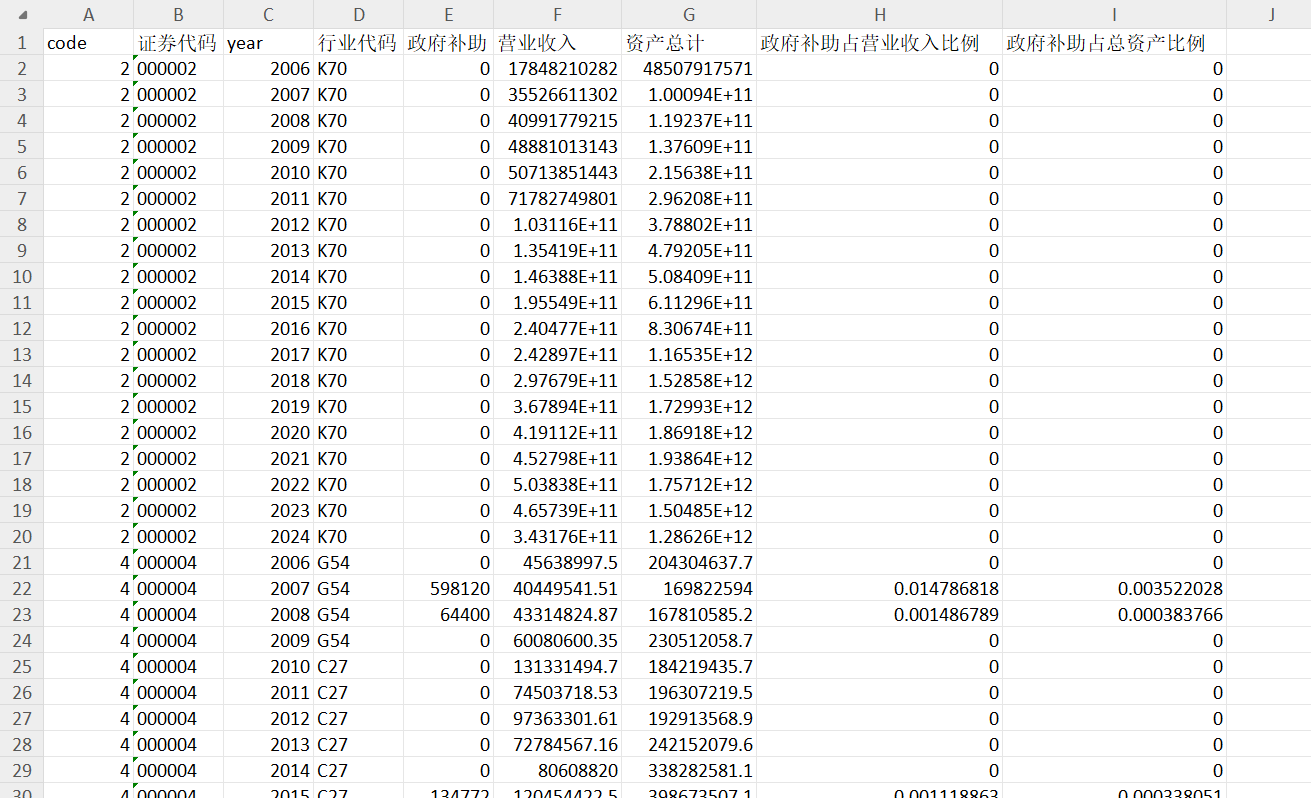
Task: Select row 21 header
Action: [x=22, y=563]
